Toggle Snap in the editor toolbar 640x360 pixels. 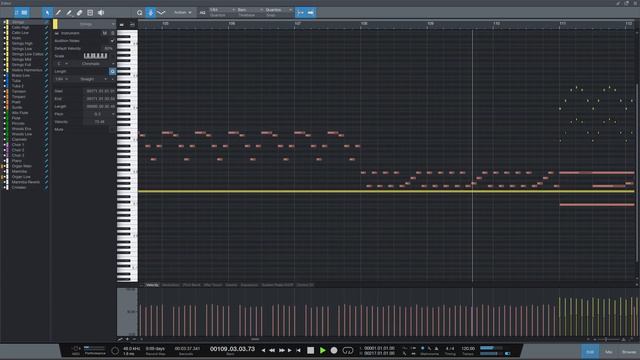coord(300,13)
